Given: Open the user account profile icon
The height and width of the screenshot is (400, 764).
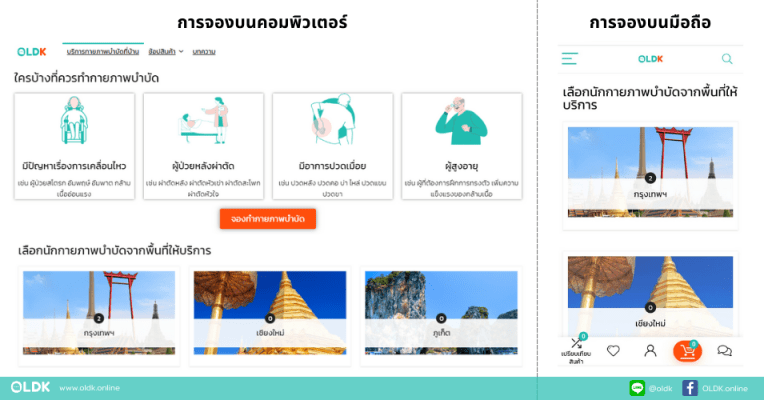Looking at the screenshot, I should tap(650, 351).
